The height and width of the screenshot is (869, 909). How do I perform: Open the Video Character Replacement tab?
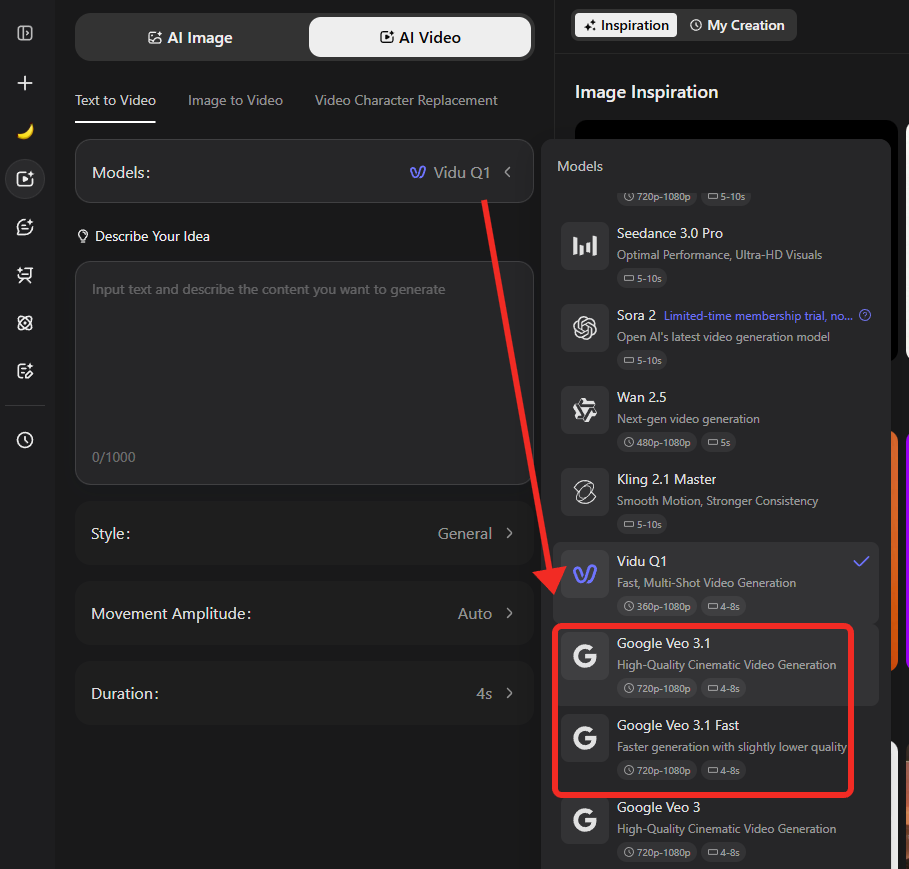(406, 100)
